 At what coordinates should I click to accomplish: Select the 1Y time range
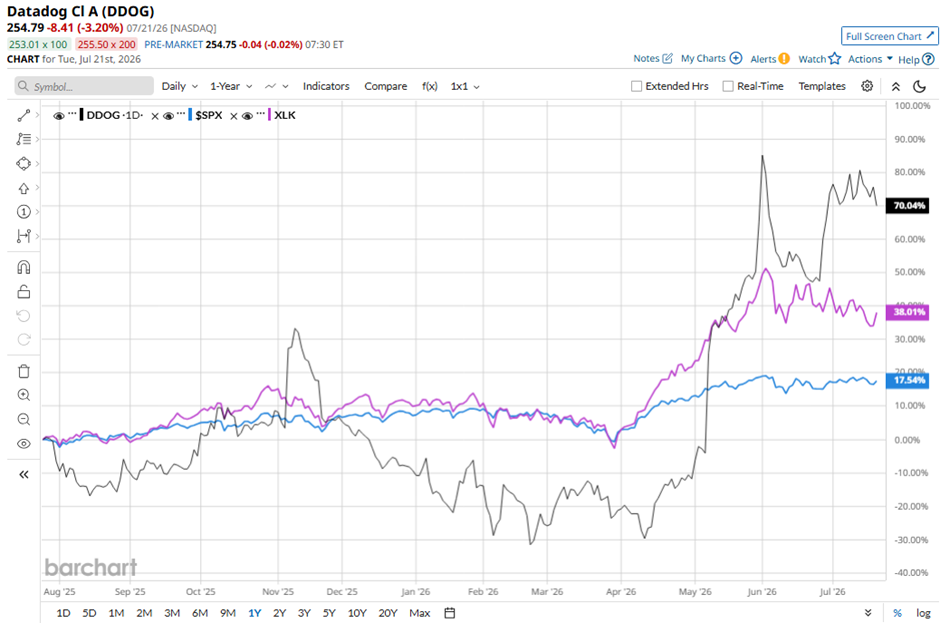(x=255, y=613)
